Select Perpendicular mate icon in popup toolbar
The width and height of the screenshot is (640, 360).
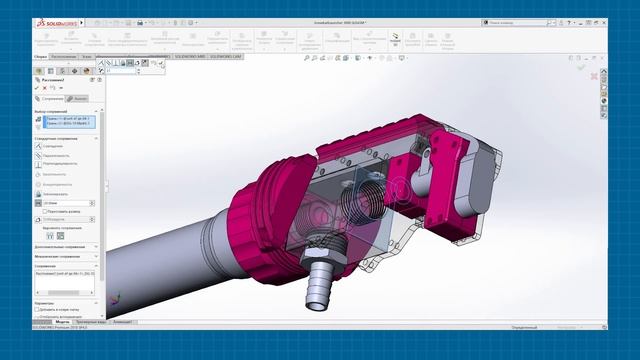[116, 63]
